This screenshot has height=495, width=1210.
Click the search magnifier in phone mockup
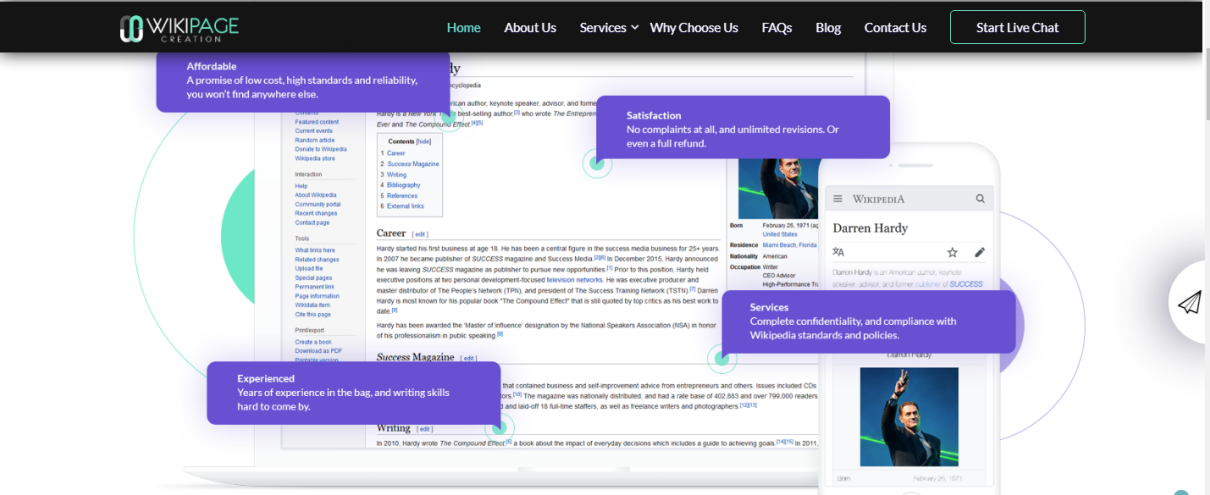[981, 199]
